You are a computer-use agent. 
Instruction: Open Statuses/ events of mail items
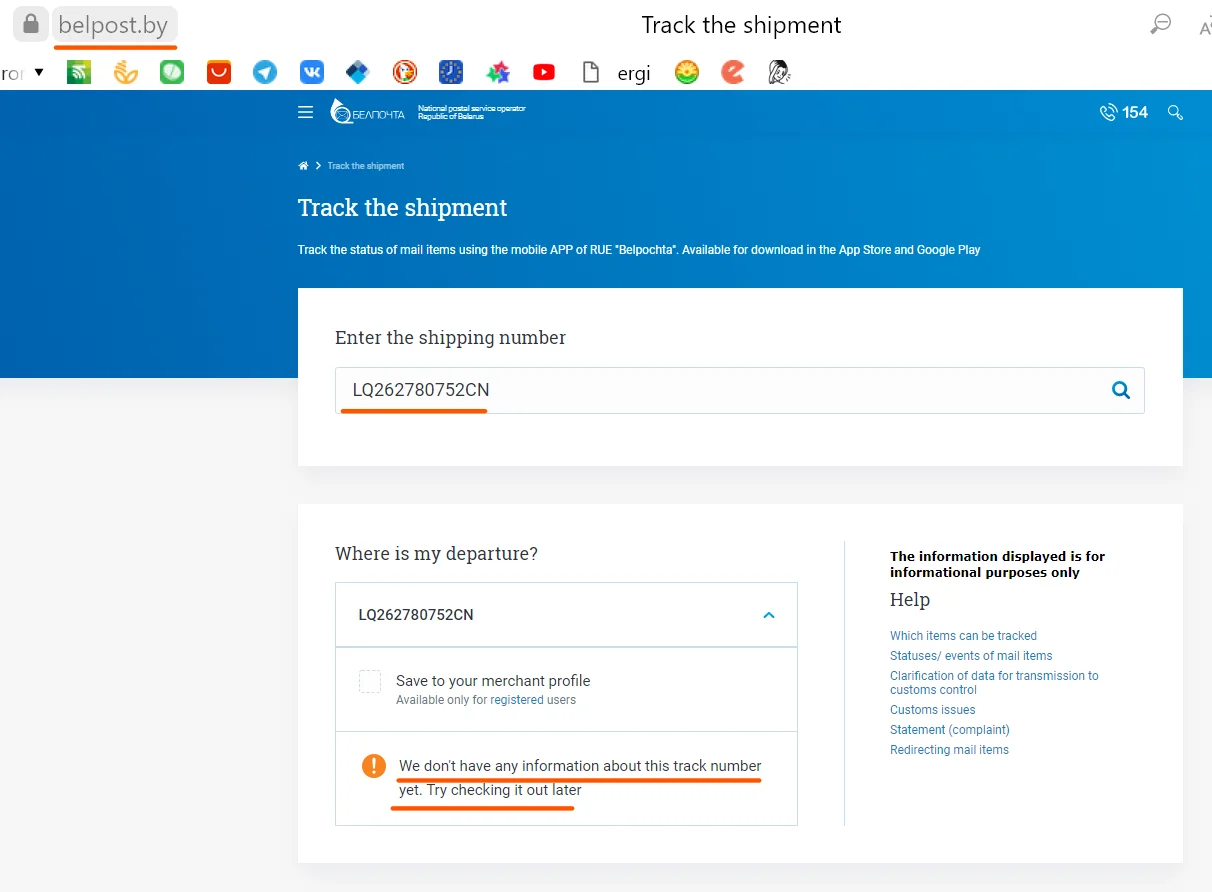(x=971, y=656)
